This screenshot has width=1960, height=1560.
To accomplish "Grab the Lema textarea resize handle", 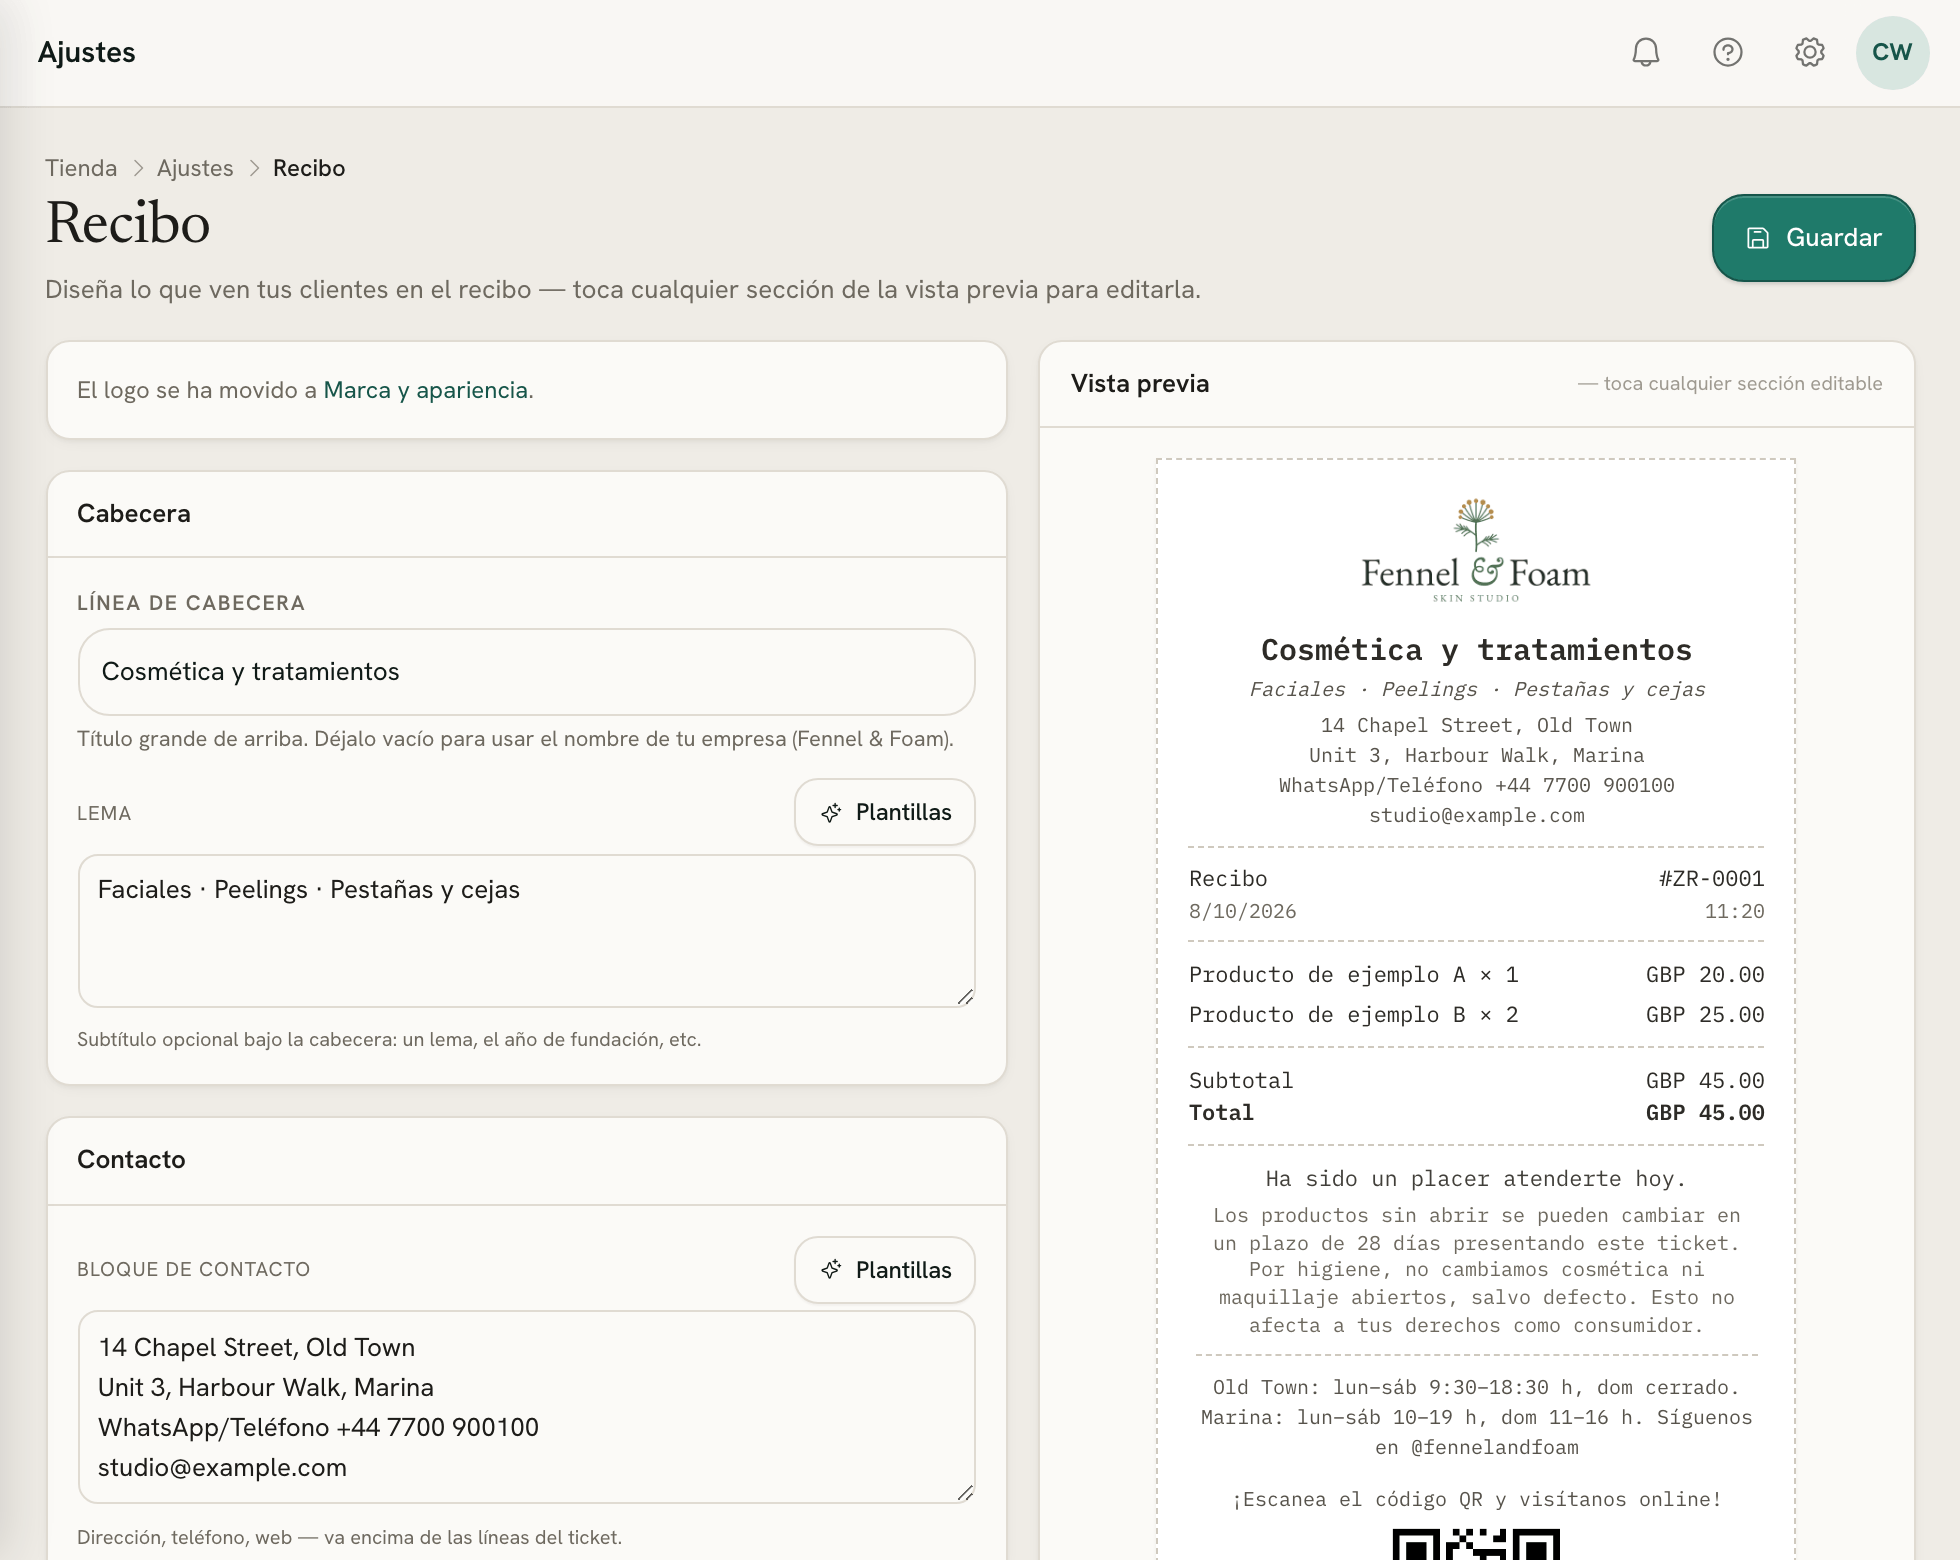I will point(965,997).
